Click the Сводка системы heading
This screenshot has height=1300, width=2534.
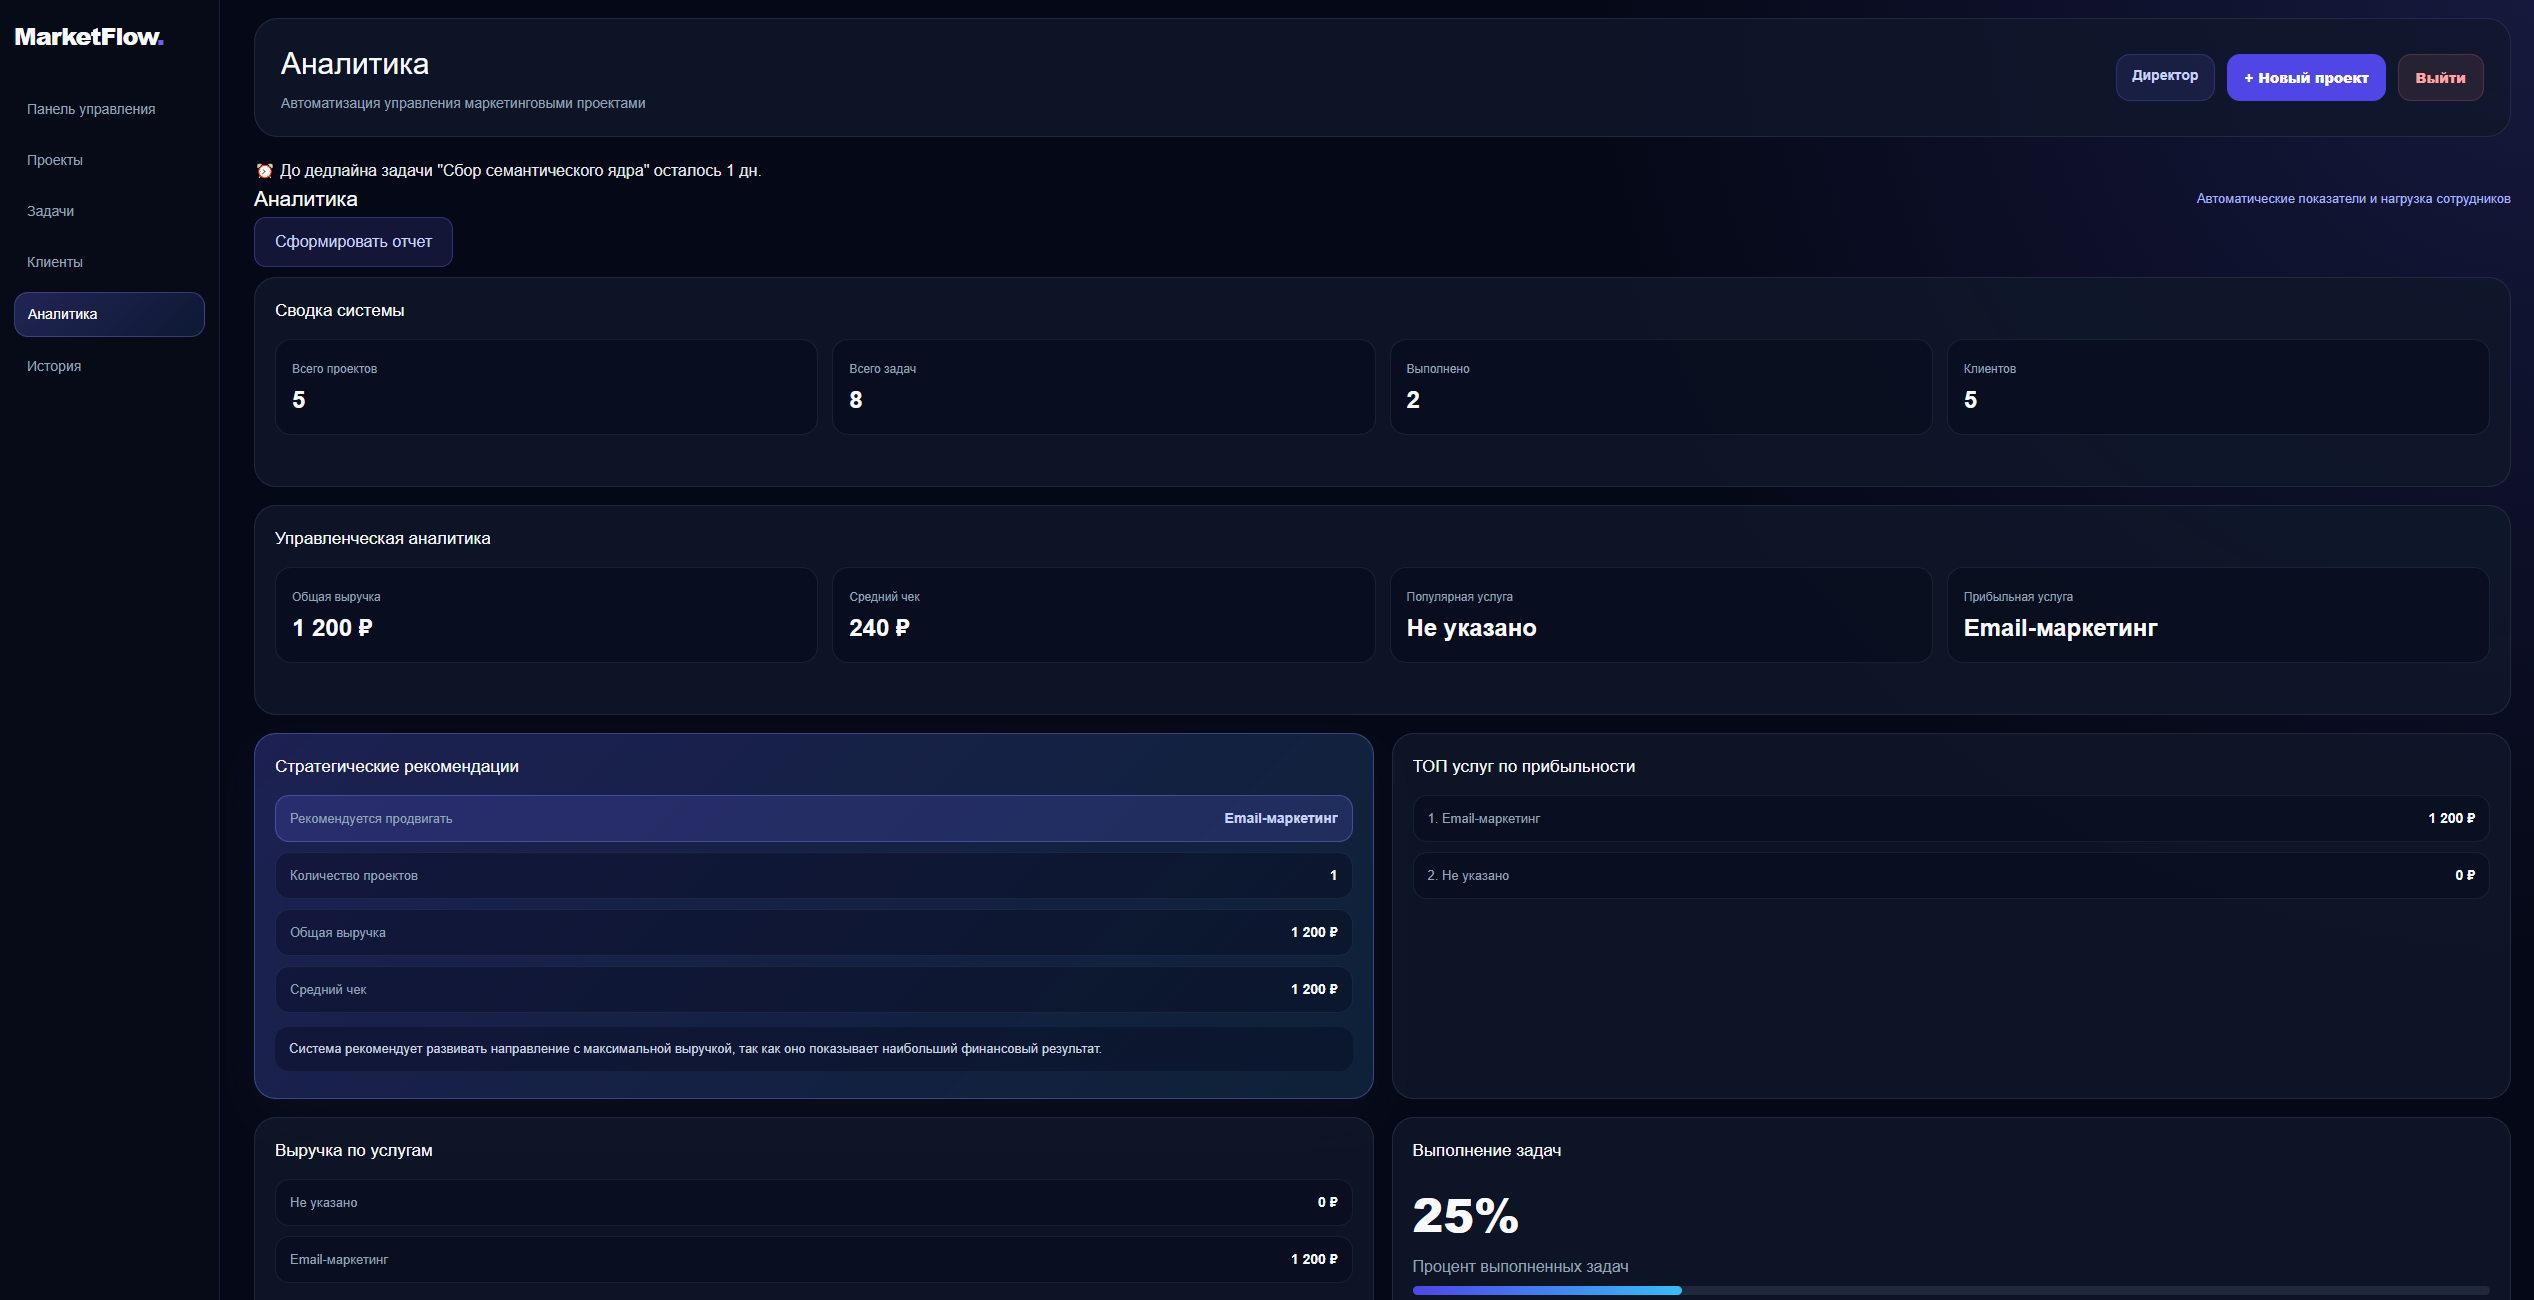click(340, 310)
